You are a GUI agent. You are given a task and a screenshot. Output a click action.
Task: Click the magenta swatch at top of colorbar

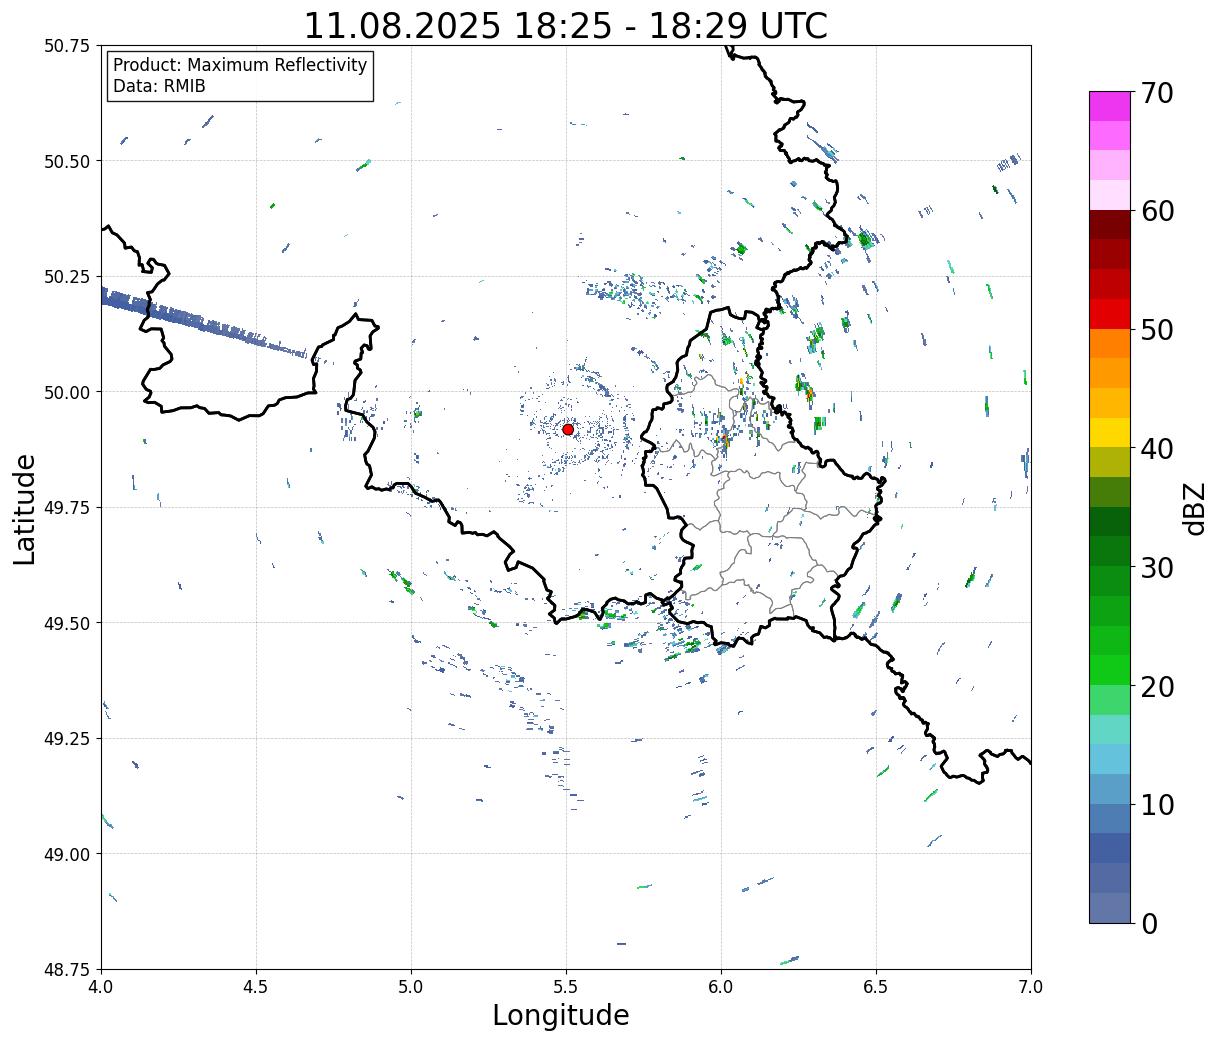coord(1110,106)
